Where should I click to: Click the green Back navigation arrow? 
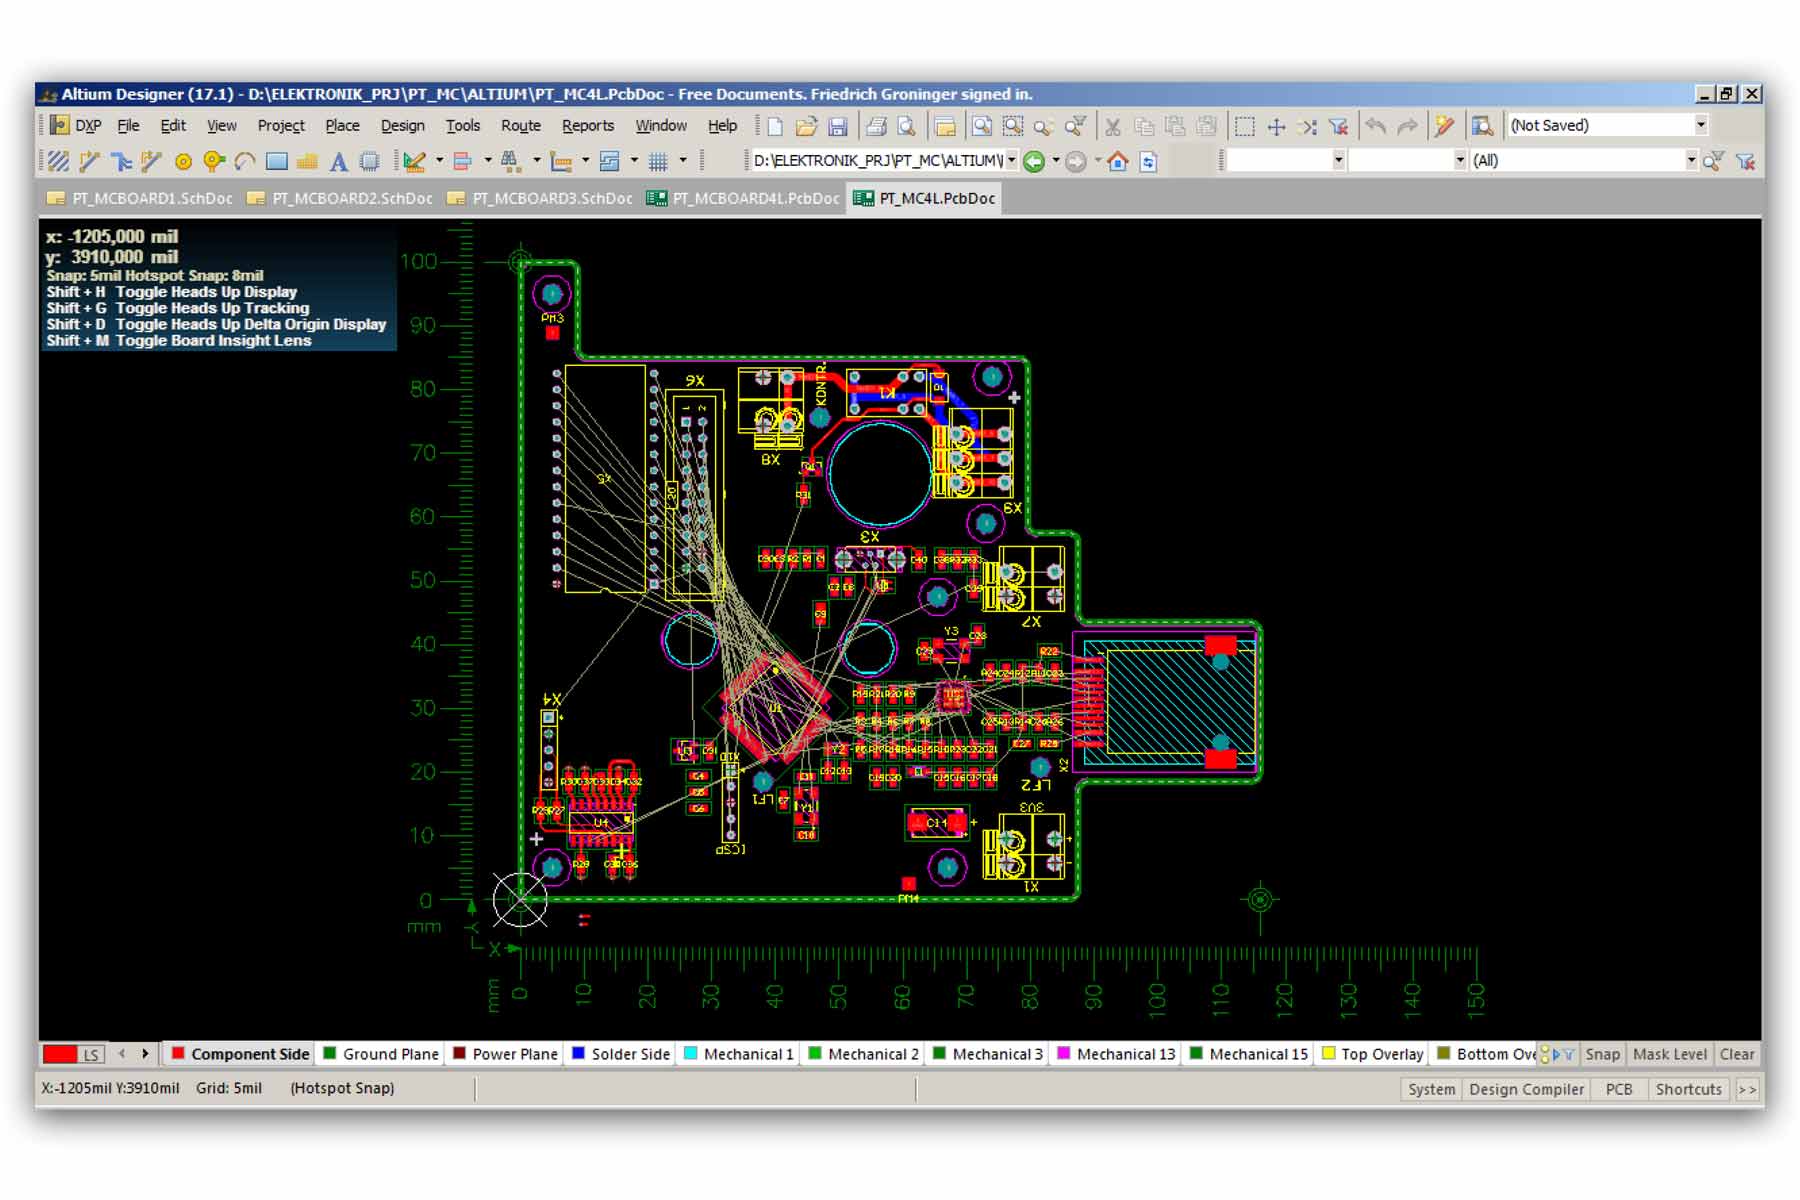pos(1034,161)
